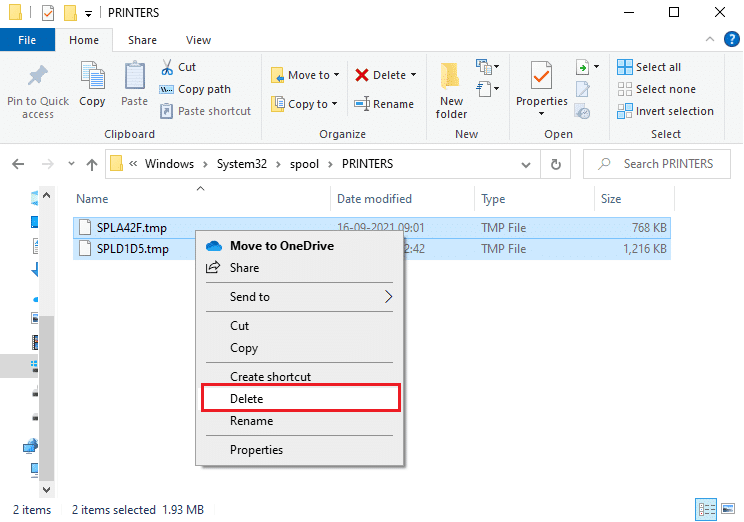The width and height of the screenshot is (744, 522).
Task: Click the spool breadcrumb
Action: 304,164
